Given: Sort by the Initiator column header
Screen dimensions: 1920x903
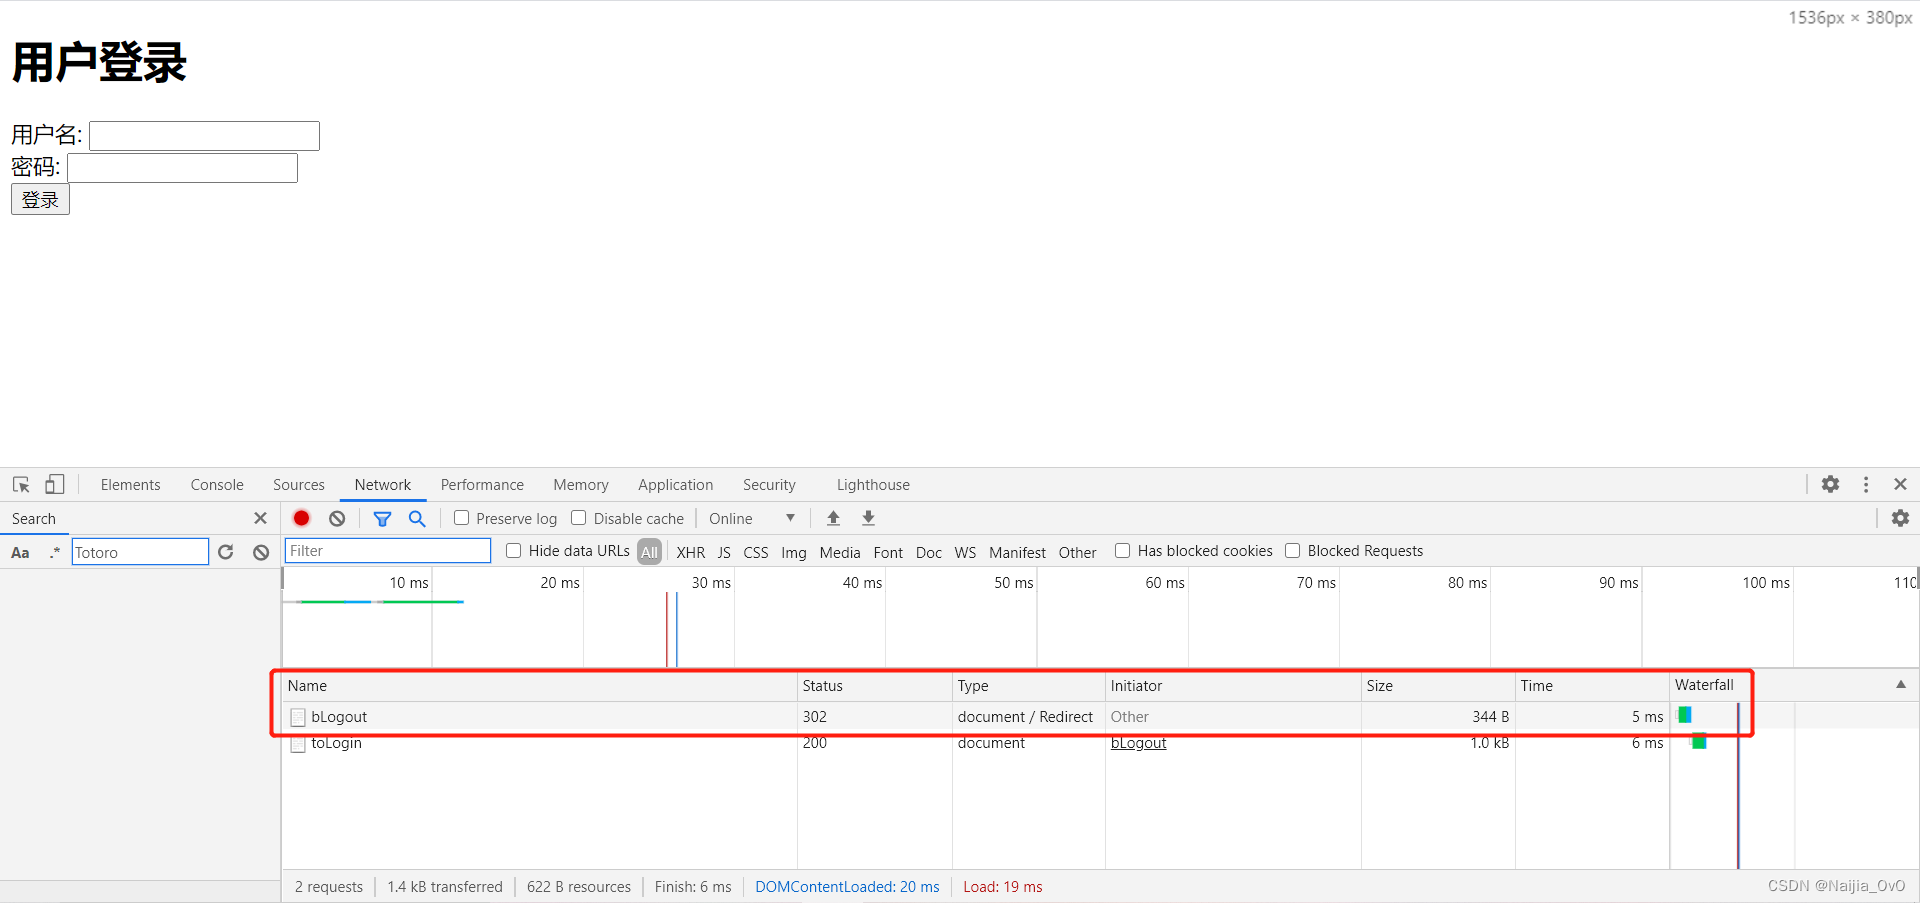Looking at the screenshot, I should 1233,686.
